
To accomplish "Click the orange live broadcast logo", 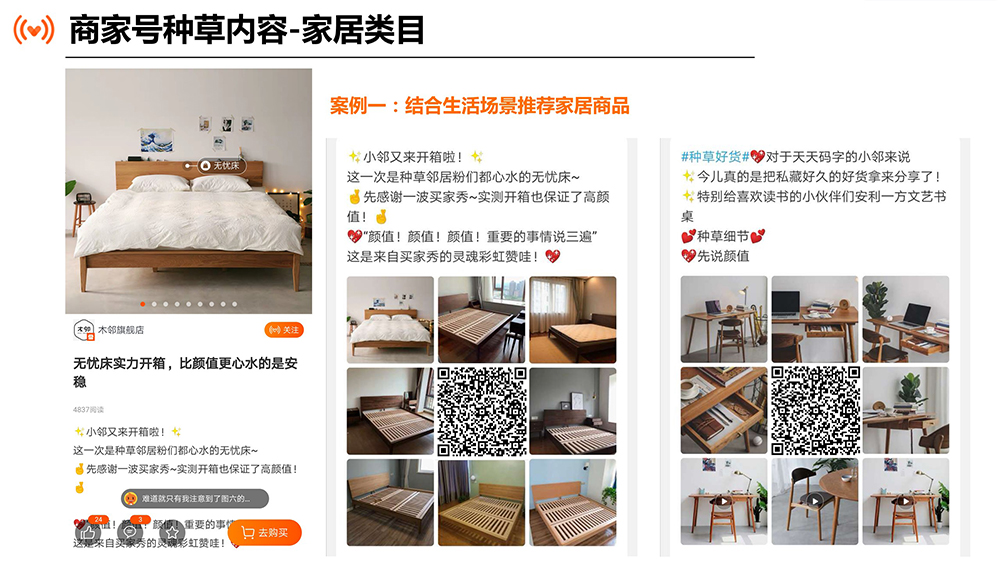I will tap(34, 29).
